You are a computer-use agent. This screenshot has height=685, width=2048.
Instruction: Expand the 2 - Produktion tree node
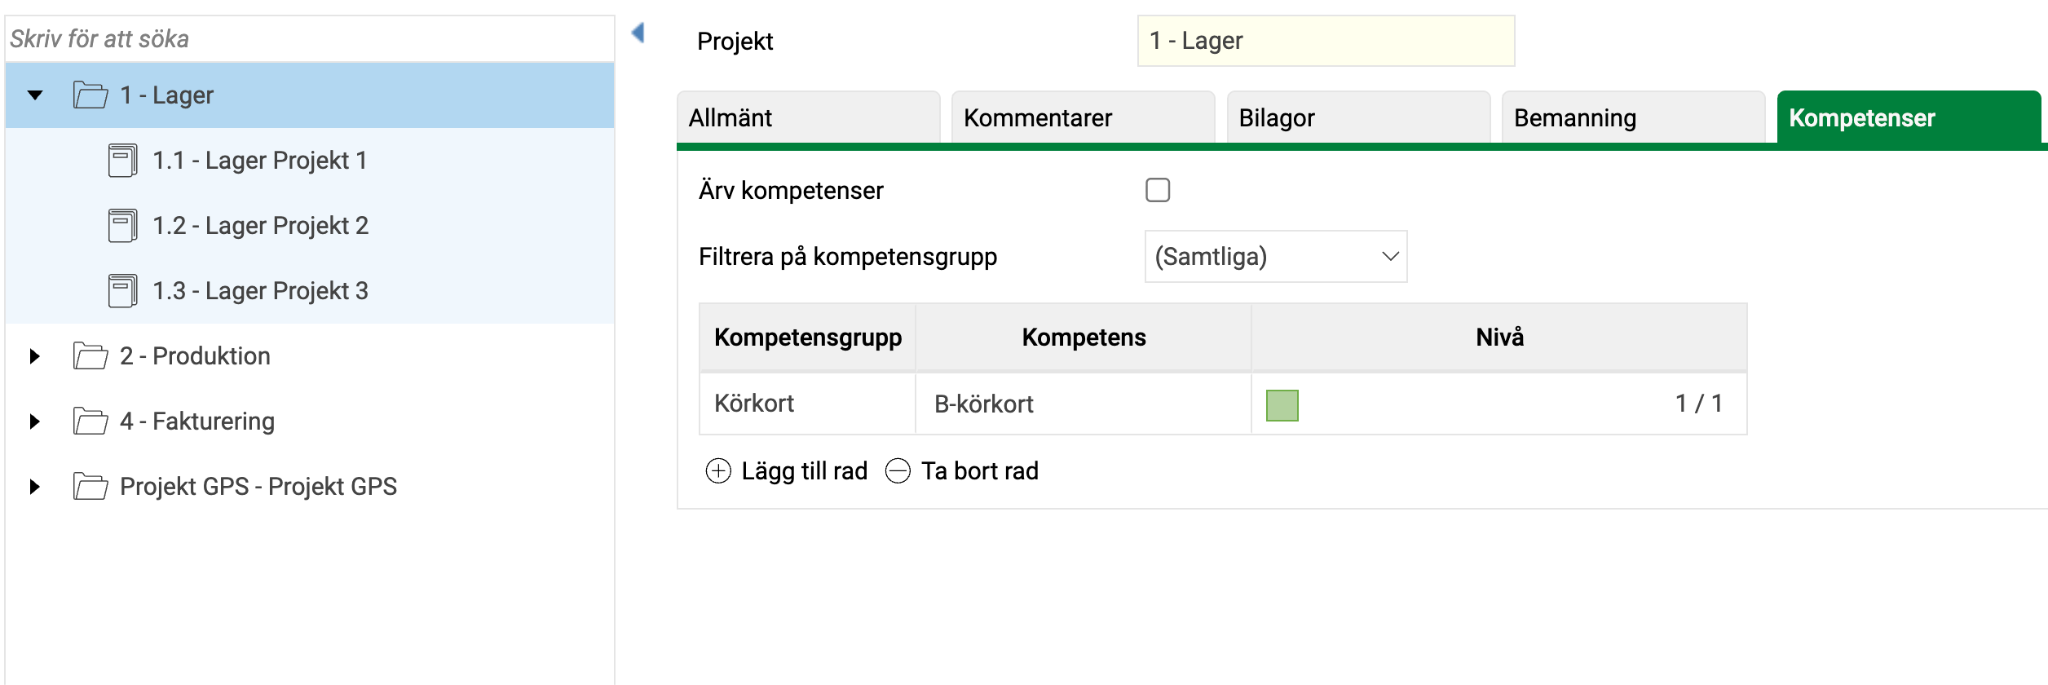35,356
